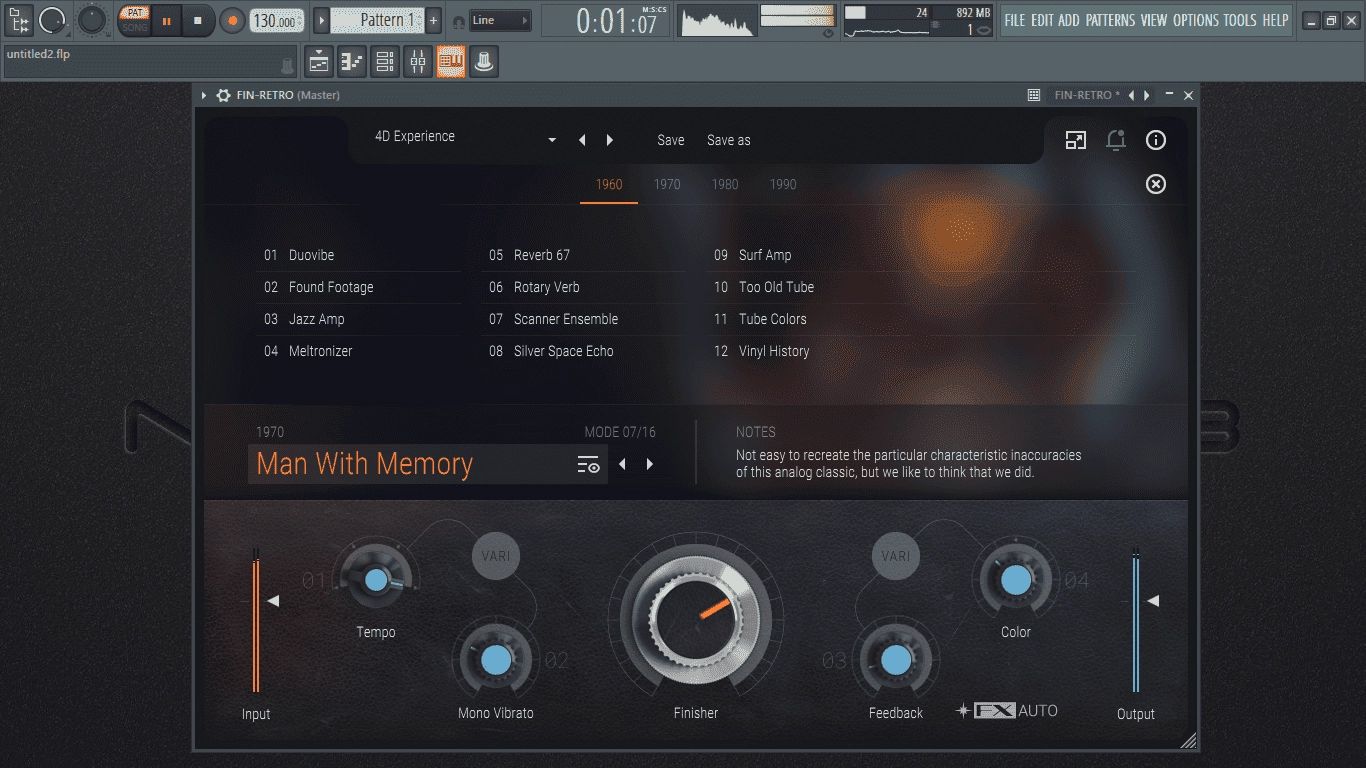Click the Tempo knob

(376, 580)
